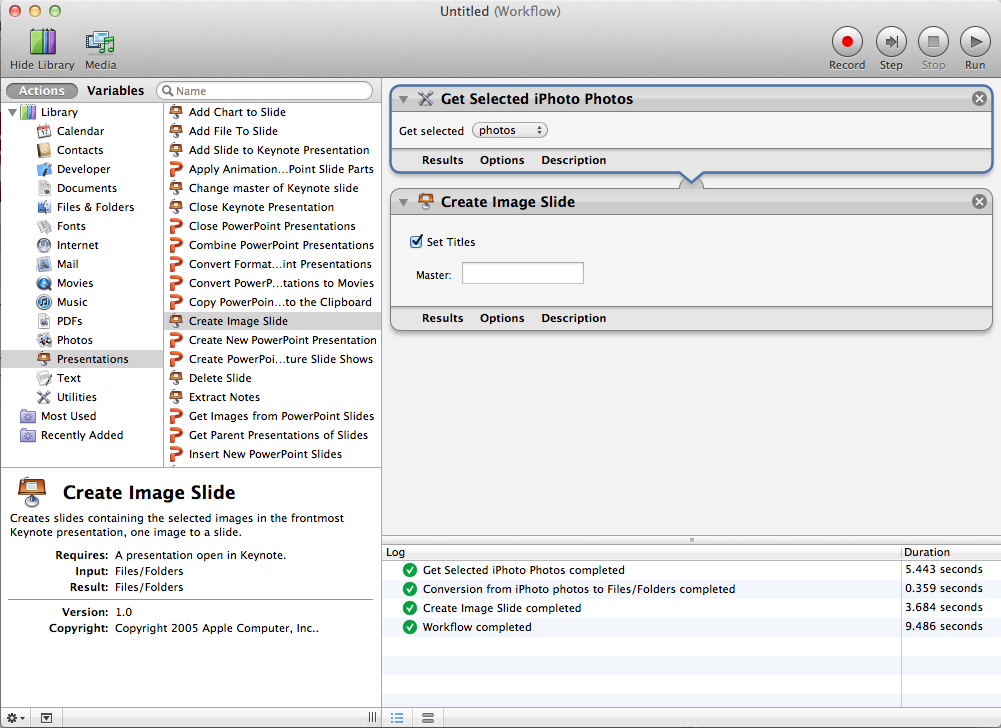Open the gear action menu
This screenshot has height=728, width=1001.
15,718
